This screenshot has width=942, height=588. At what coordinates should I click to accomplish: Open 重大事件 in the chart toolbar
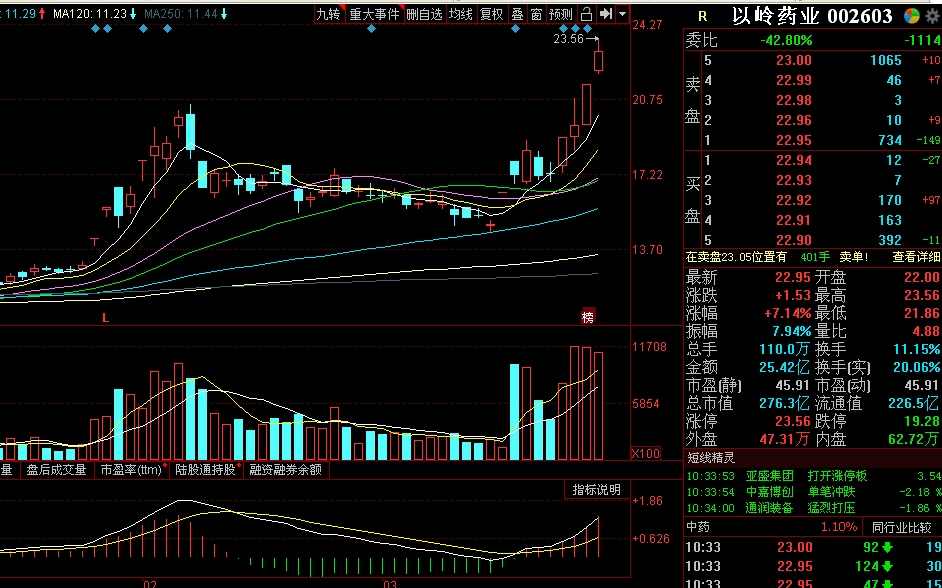tap(375, 14)
